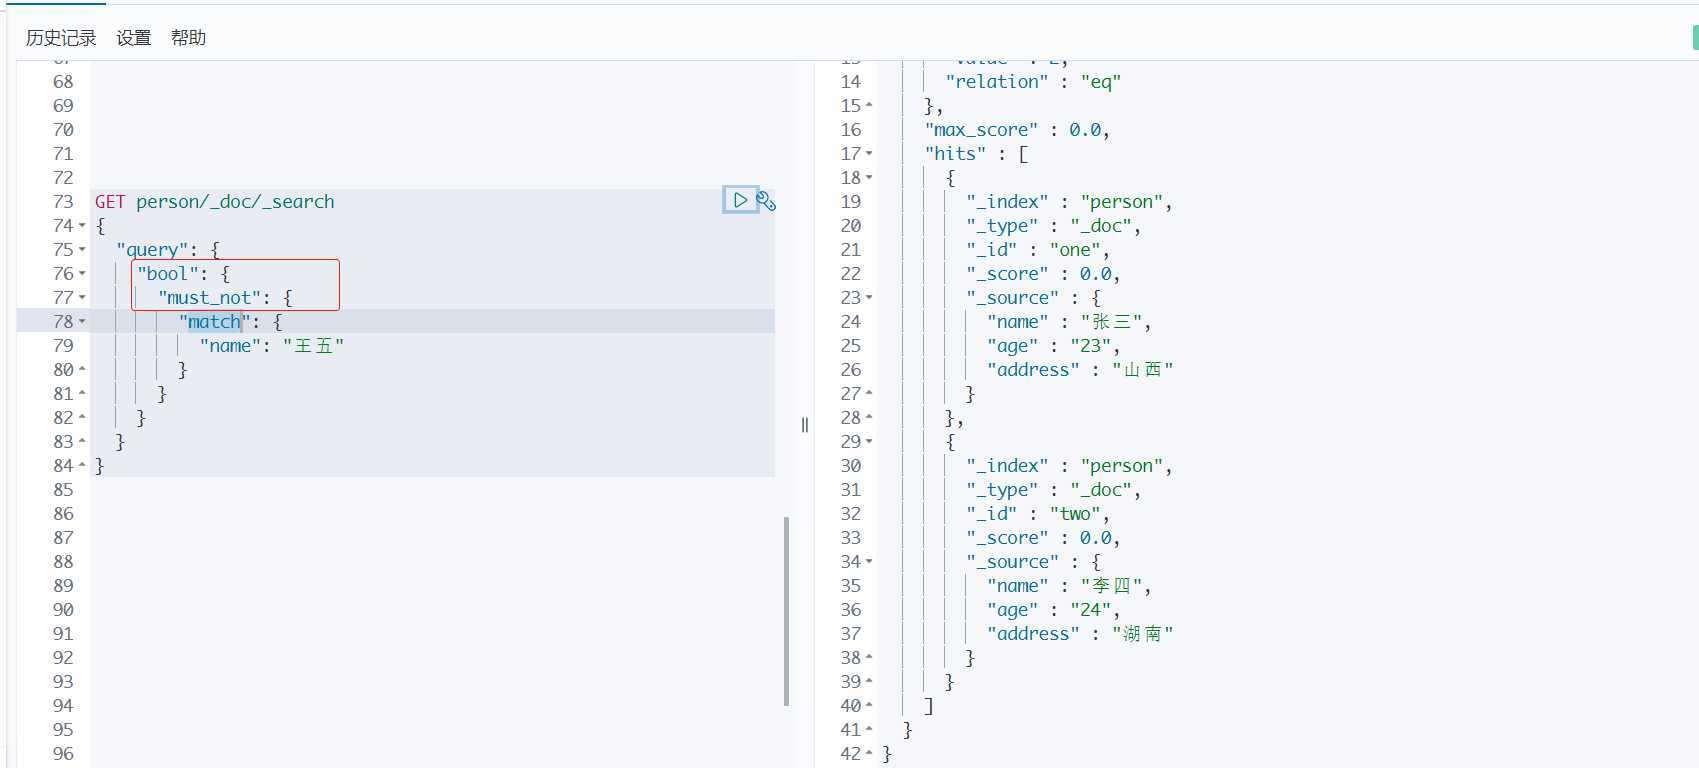This screenshot has width=1699, height=768.
Task: Click the "max_score" : 0.0 output line
Action: tap(1017, 130)
